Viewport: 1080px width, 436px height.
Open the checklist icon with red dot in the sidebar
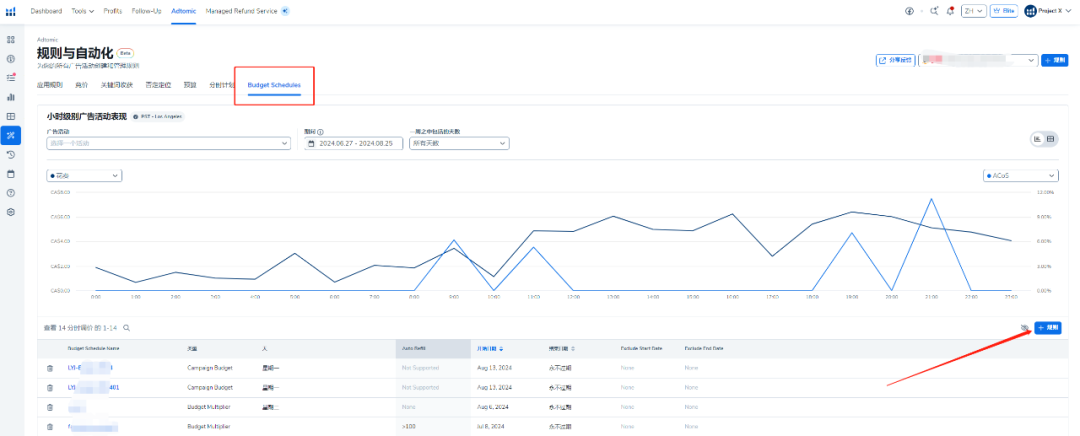pos(11,77)
